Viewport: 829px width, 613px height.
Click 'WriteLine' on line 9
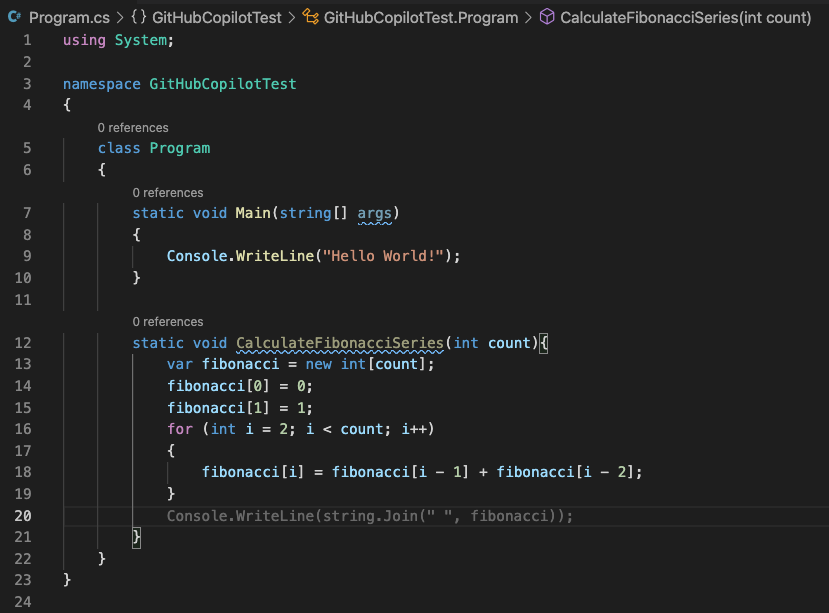pos(275,256)
